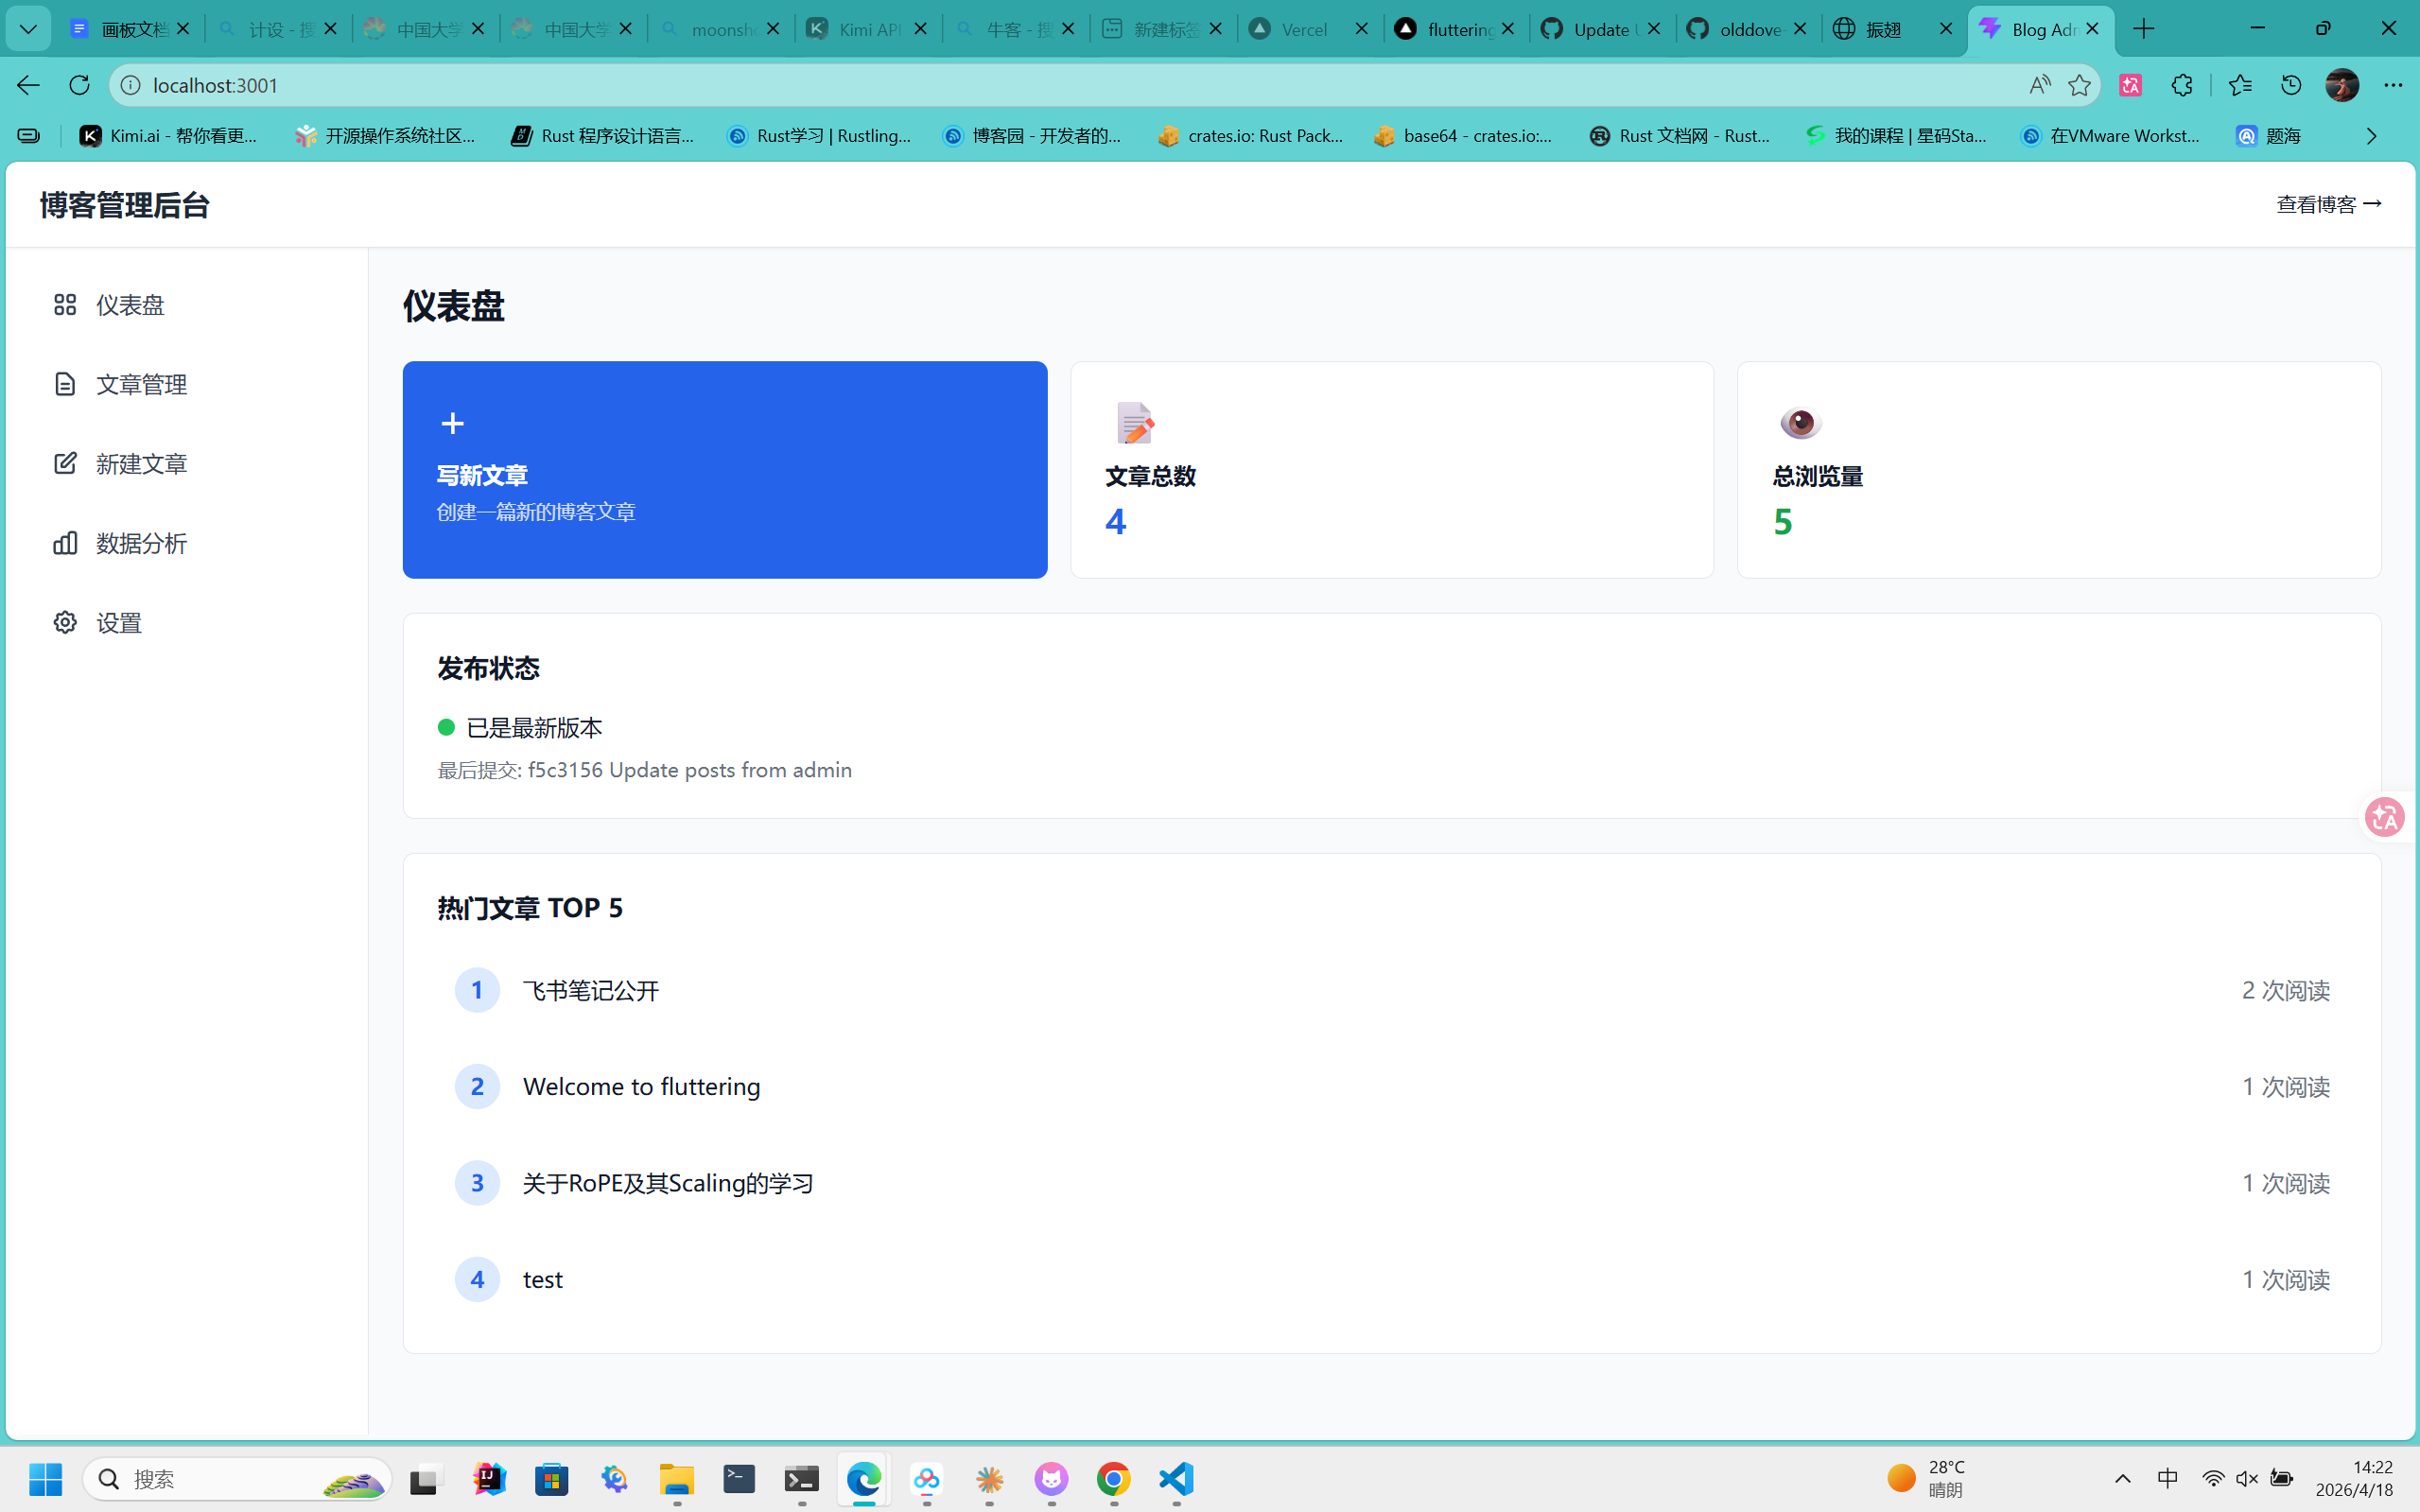Image resolution: width=2420 pixels, height=1512 pixels.
Task: Open 数据分析 bar chart icon
Action: (65, 543)
